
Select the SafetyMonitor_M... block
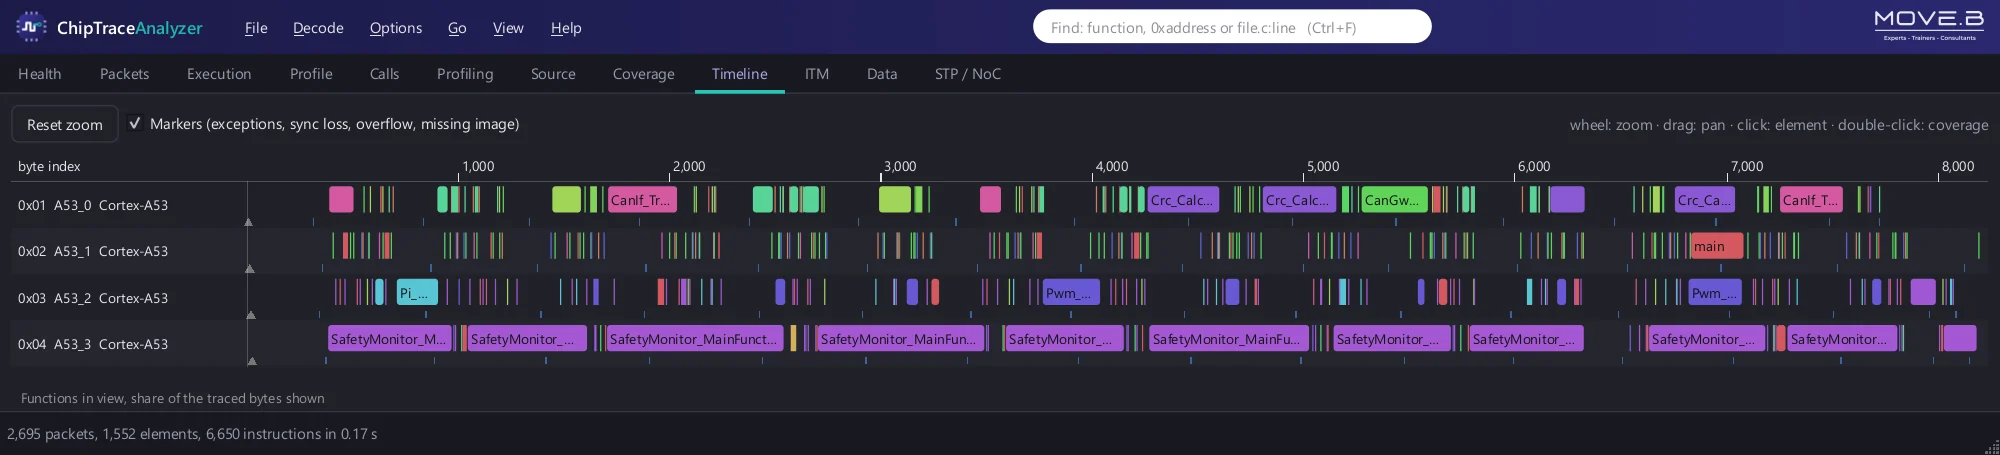pyautogui.click(x=390, y=338)
